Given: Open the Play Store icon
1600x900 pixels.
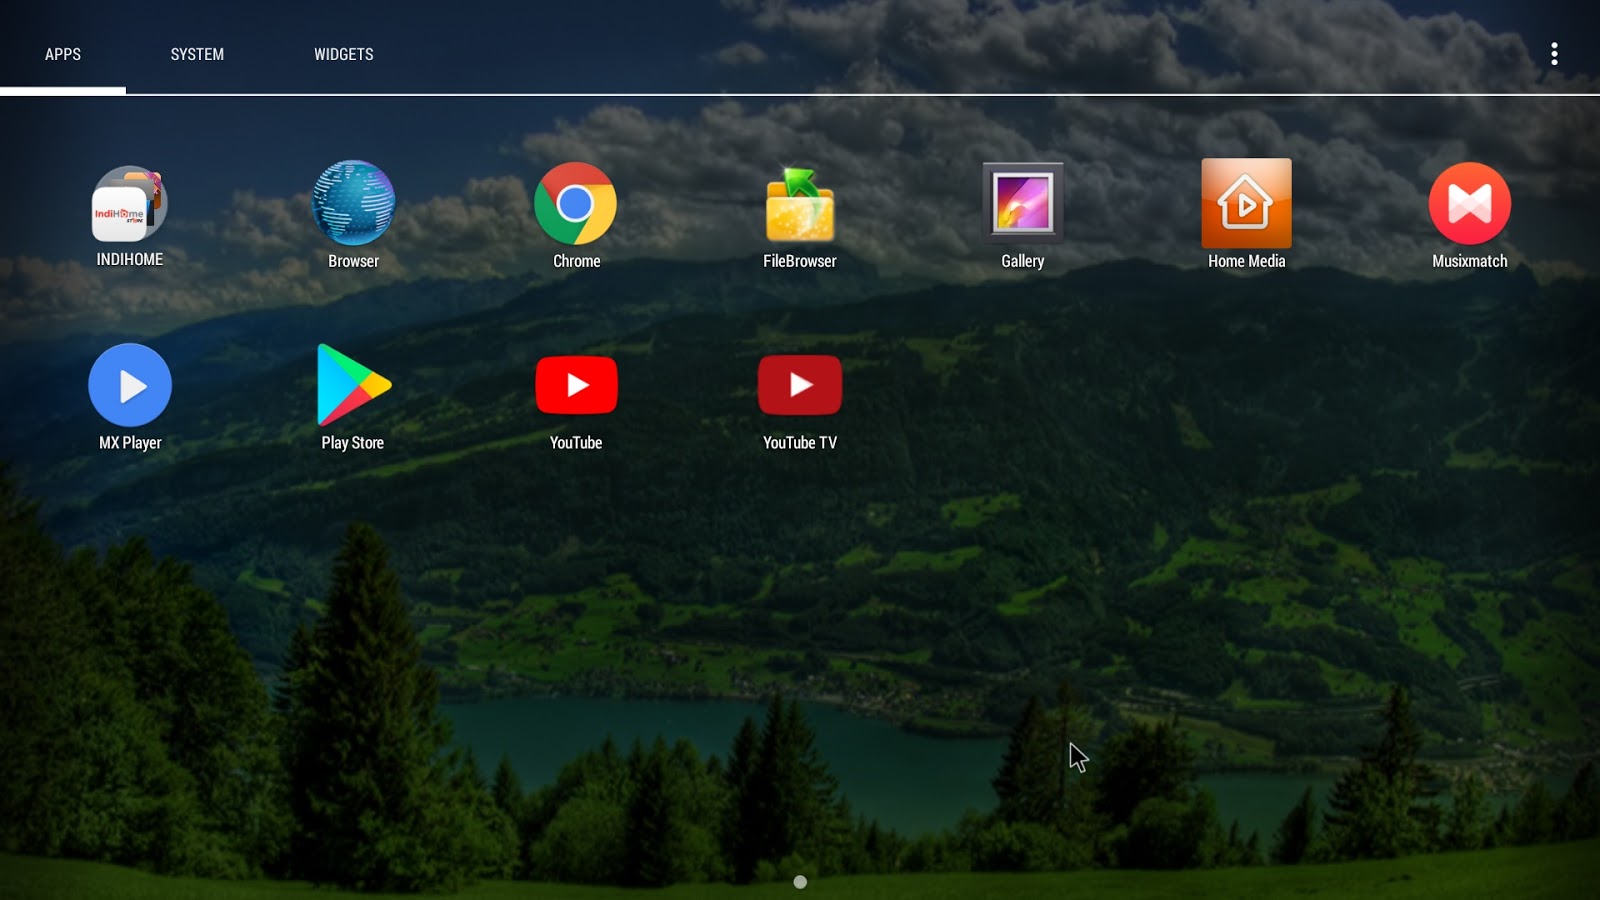Looking at the screenshot, I should [353, 385].
